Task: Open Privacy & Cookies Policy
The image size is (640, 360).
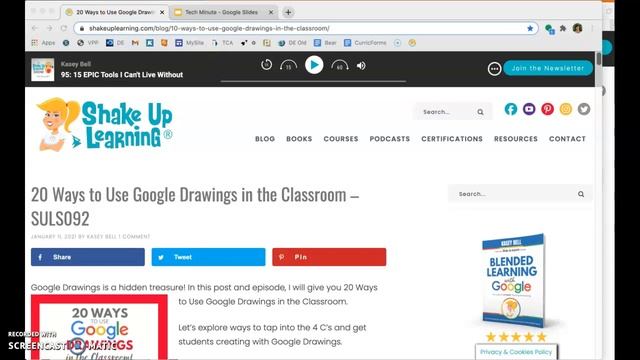Action: click(516, 352)
